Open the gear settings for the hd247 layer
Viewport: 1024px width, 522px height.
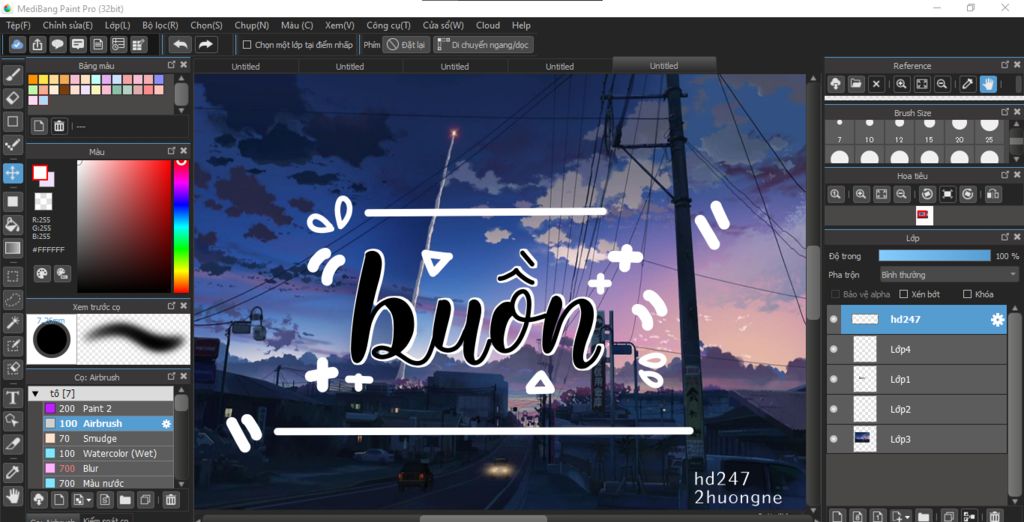click(x=997, y=319)
